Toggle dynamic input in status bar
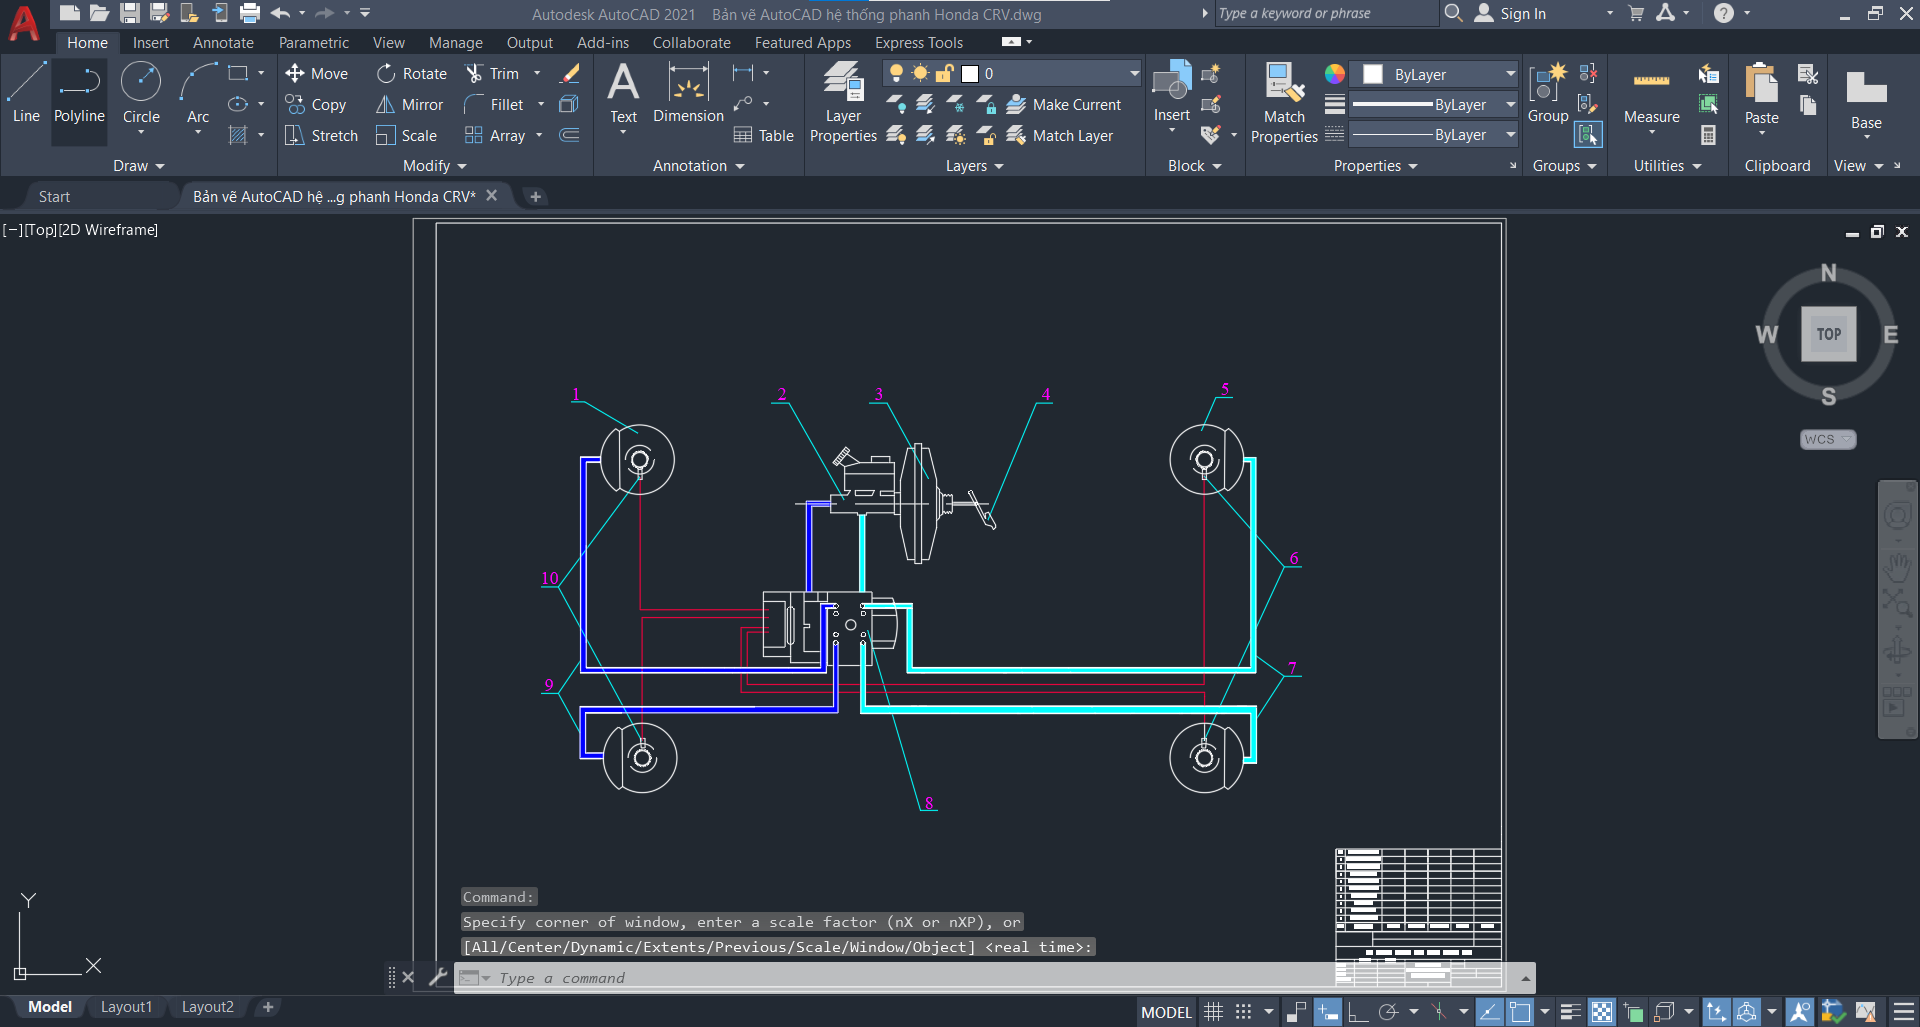1920x1027 pixels. pos(1328,1012)
